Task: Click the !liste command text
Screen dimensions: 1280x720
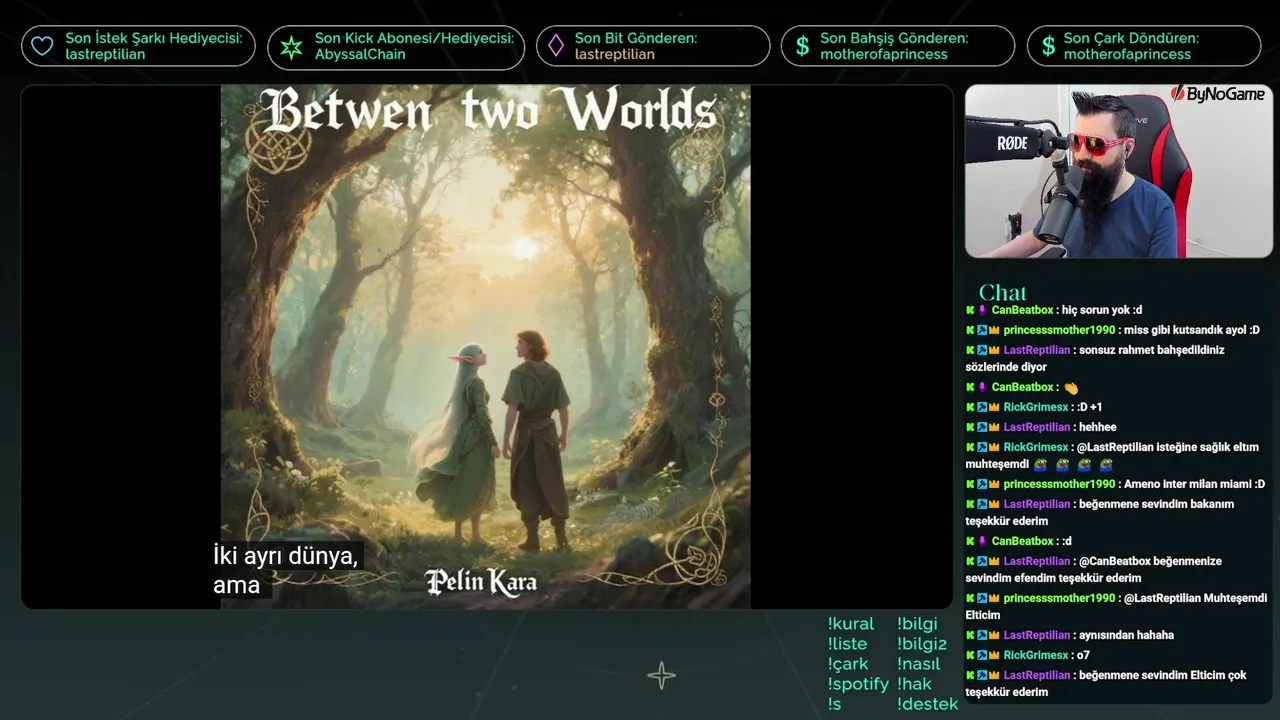Action: coord(847,644)
